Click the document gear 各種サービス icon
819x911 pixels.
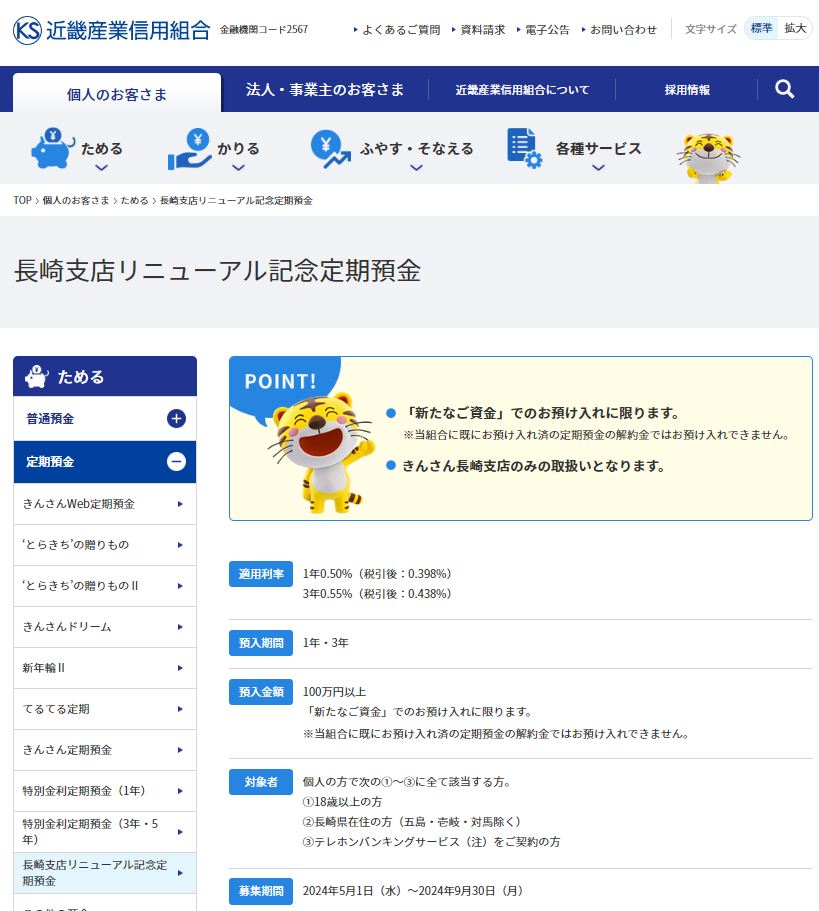coord(525,148)
